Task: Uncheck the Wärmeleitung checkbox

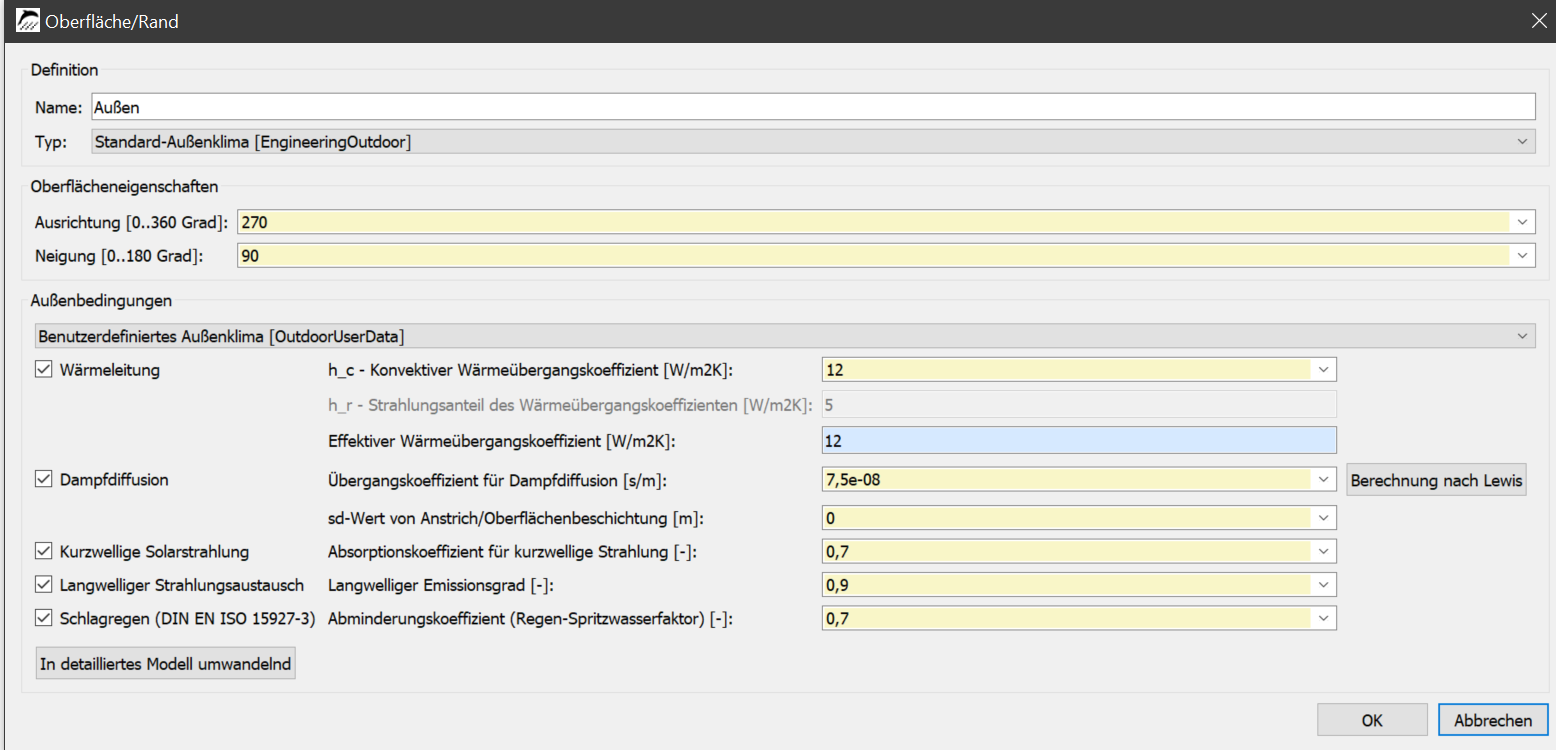Action: click(x=43, y=370)
